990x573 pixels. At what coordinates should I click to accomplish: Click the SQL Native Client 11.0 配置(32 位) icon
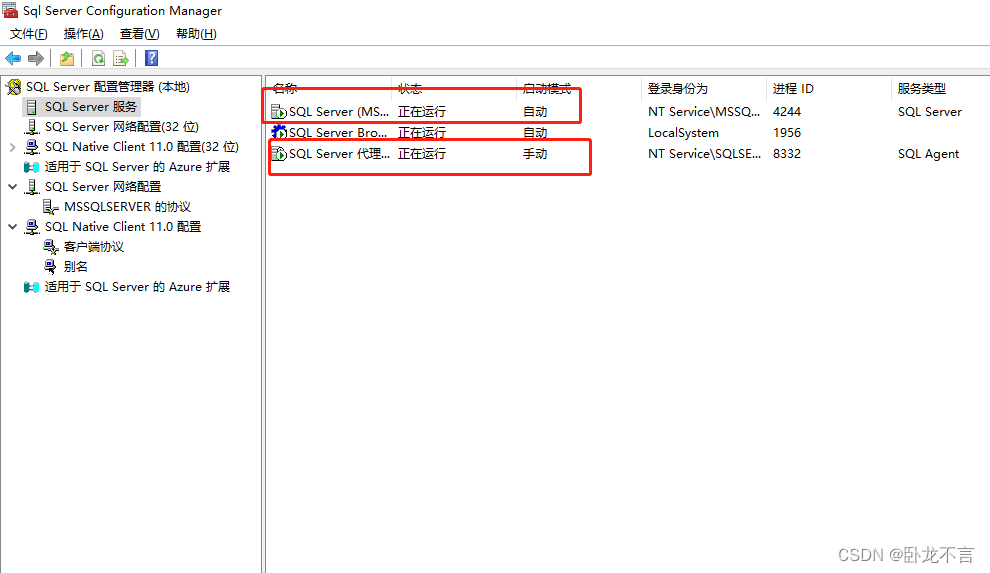click(x=32, y=147)
